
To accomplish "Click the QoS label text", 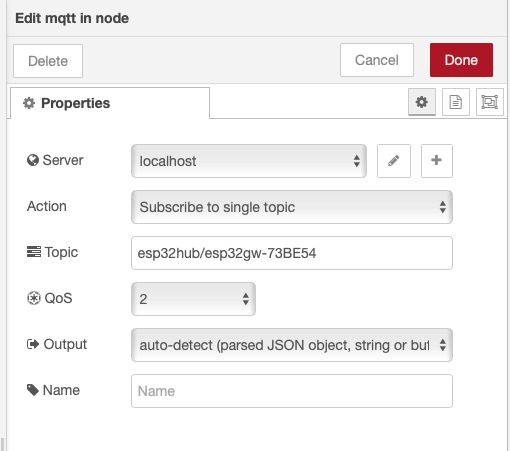I will [x=58, y=298].
